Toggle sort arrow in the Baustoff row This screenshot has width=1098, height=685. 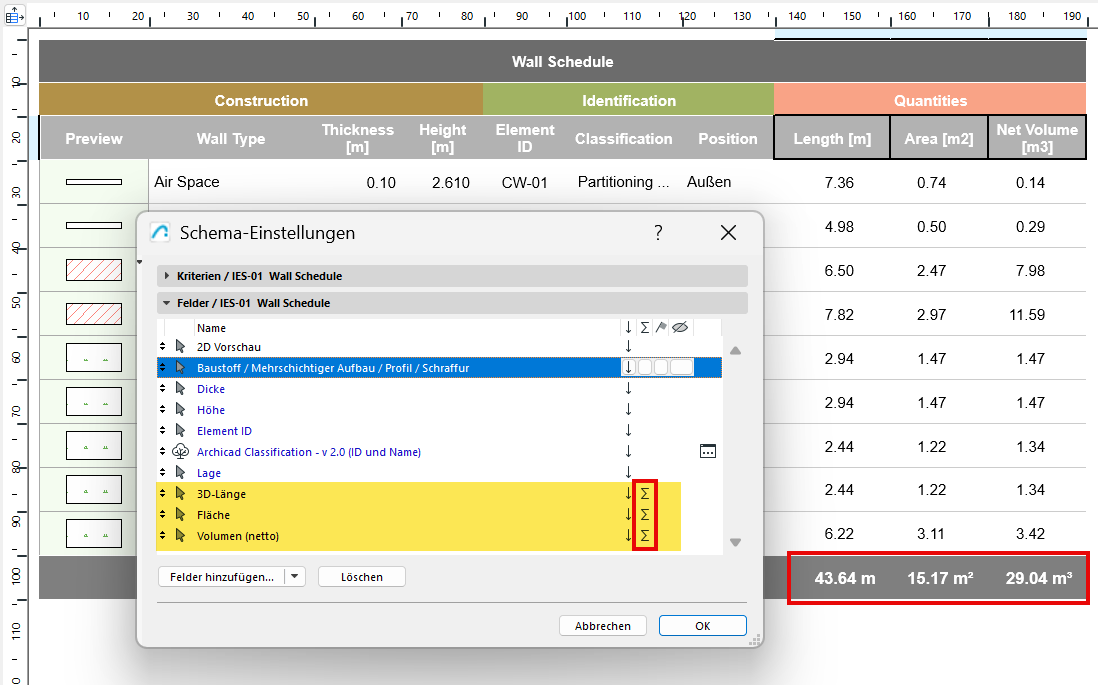click(628, 367)
